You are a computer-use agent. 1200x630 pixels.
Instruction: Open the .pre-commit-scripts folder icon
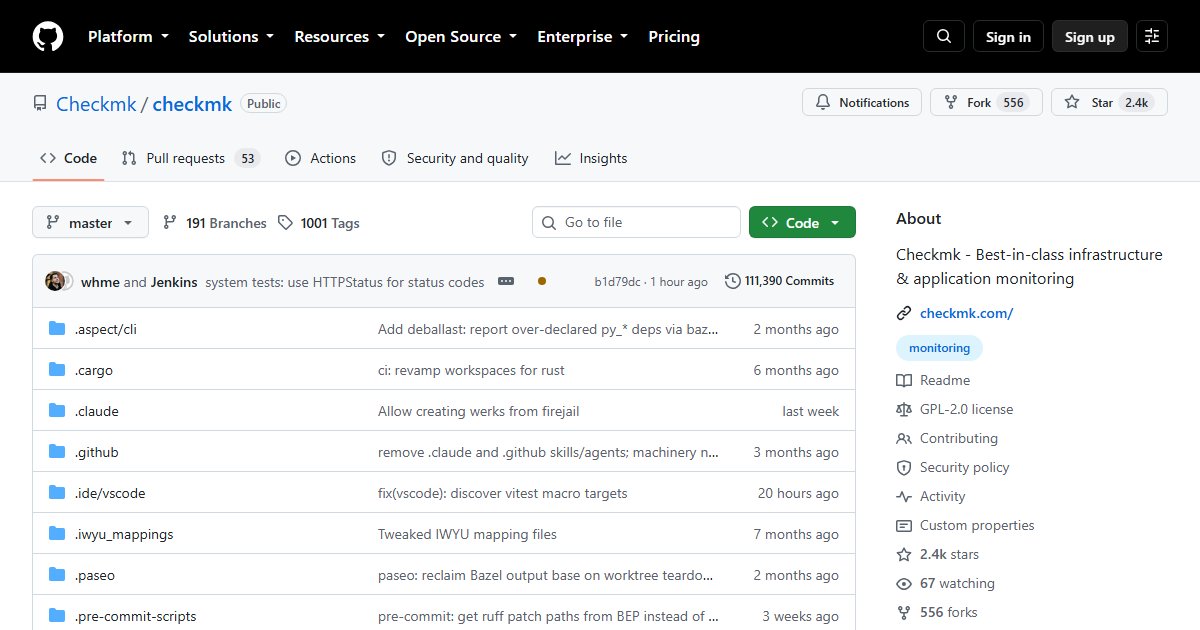[57, 616]
